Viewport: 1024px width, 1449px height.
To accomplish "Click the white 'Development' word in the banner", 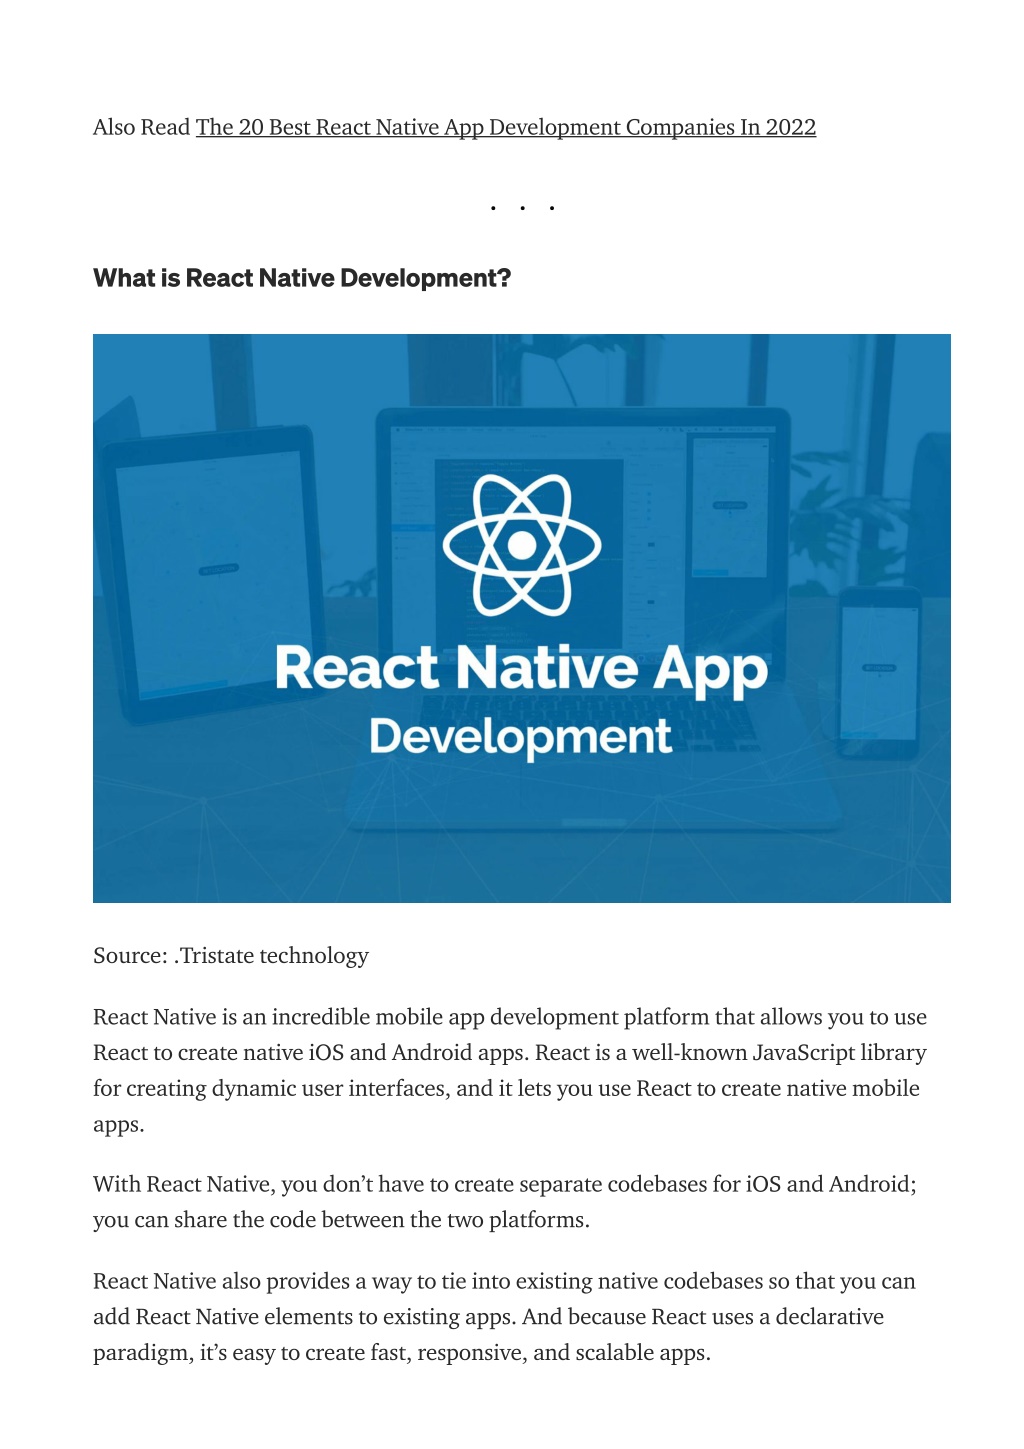I will tap(521, 738).
